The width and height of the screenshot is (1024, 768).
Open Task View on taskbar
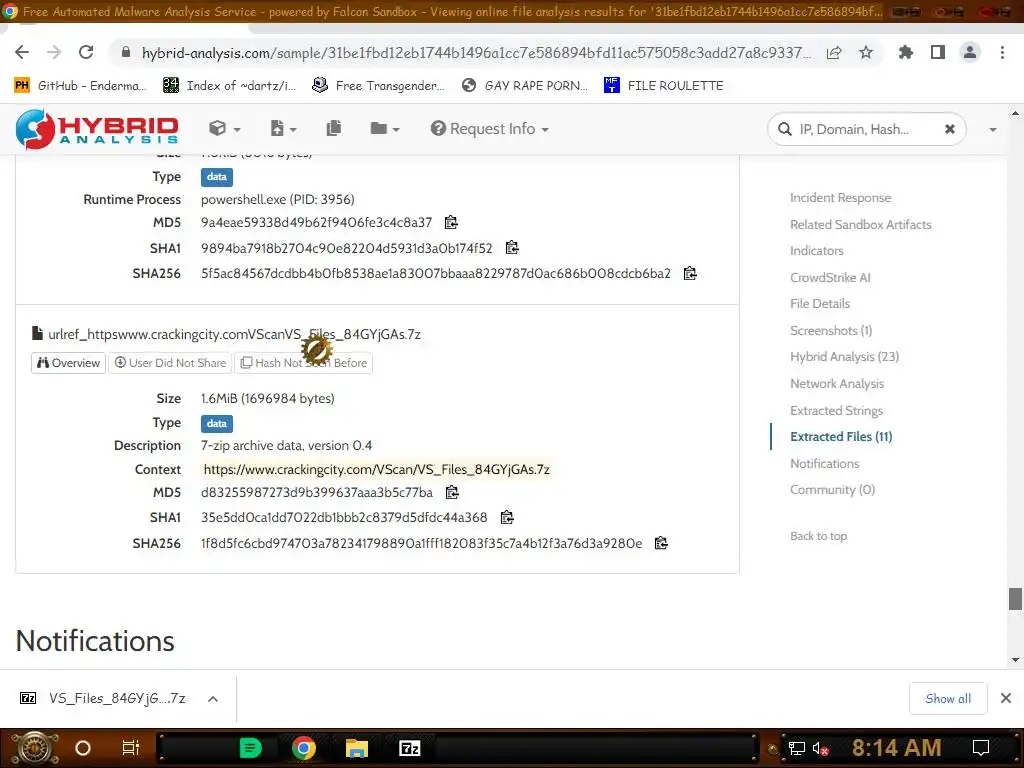[x=131, y=748]
